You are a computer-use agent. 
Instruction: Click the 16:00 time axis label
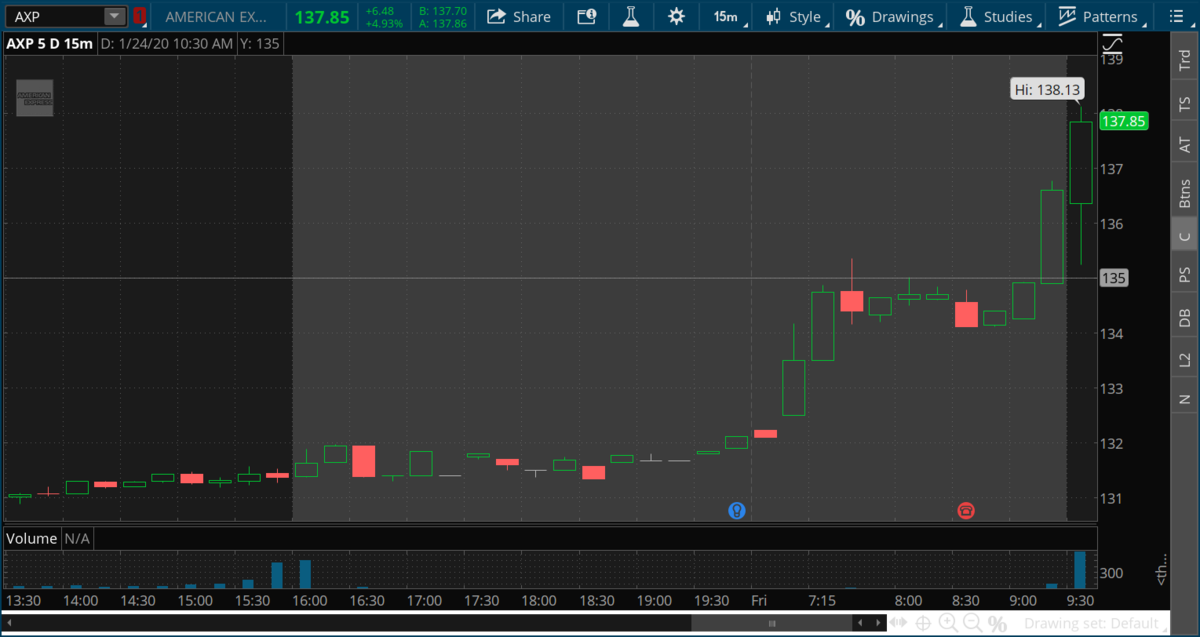(x=310, y=601)
